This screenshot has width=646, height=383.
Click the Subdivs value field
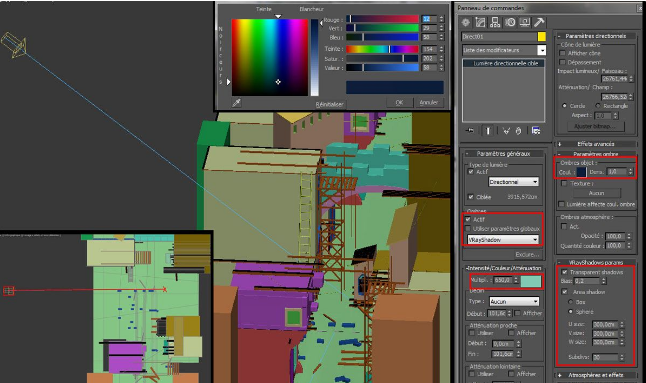click(605, 357)
